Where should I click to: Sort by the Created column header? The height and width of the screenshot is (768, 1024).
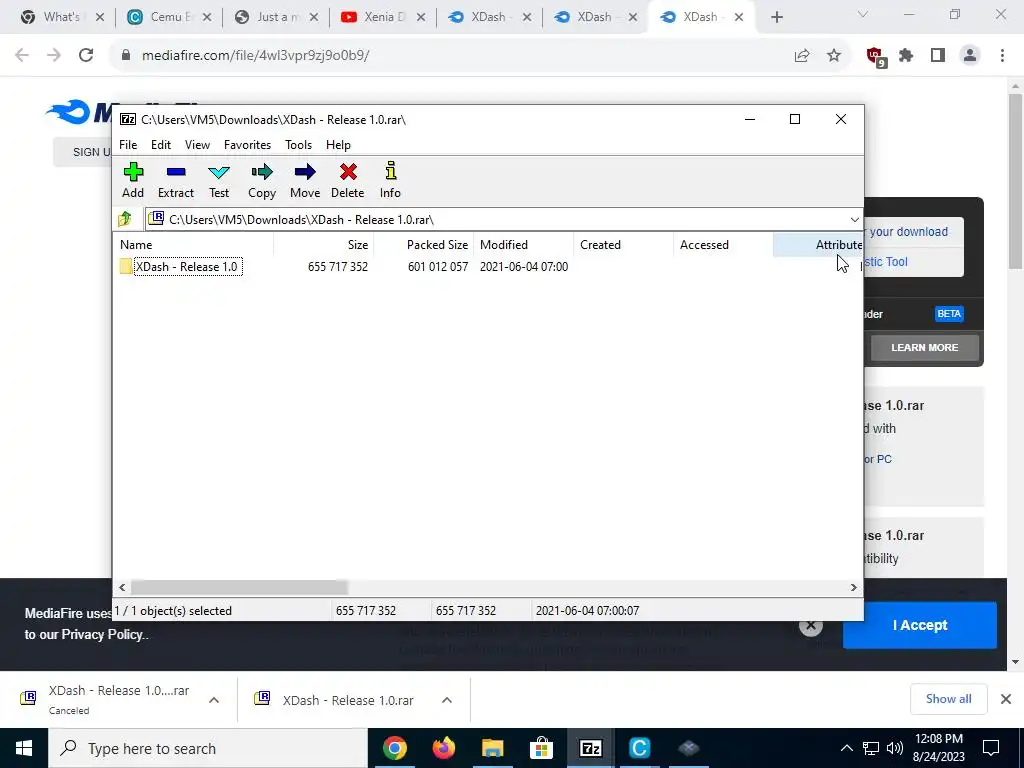pos(624,245)
